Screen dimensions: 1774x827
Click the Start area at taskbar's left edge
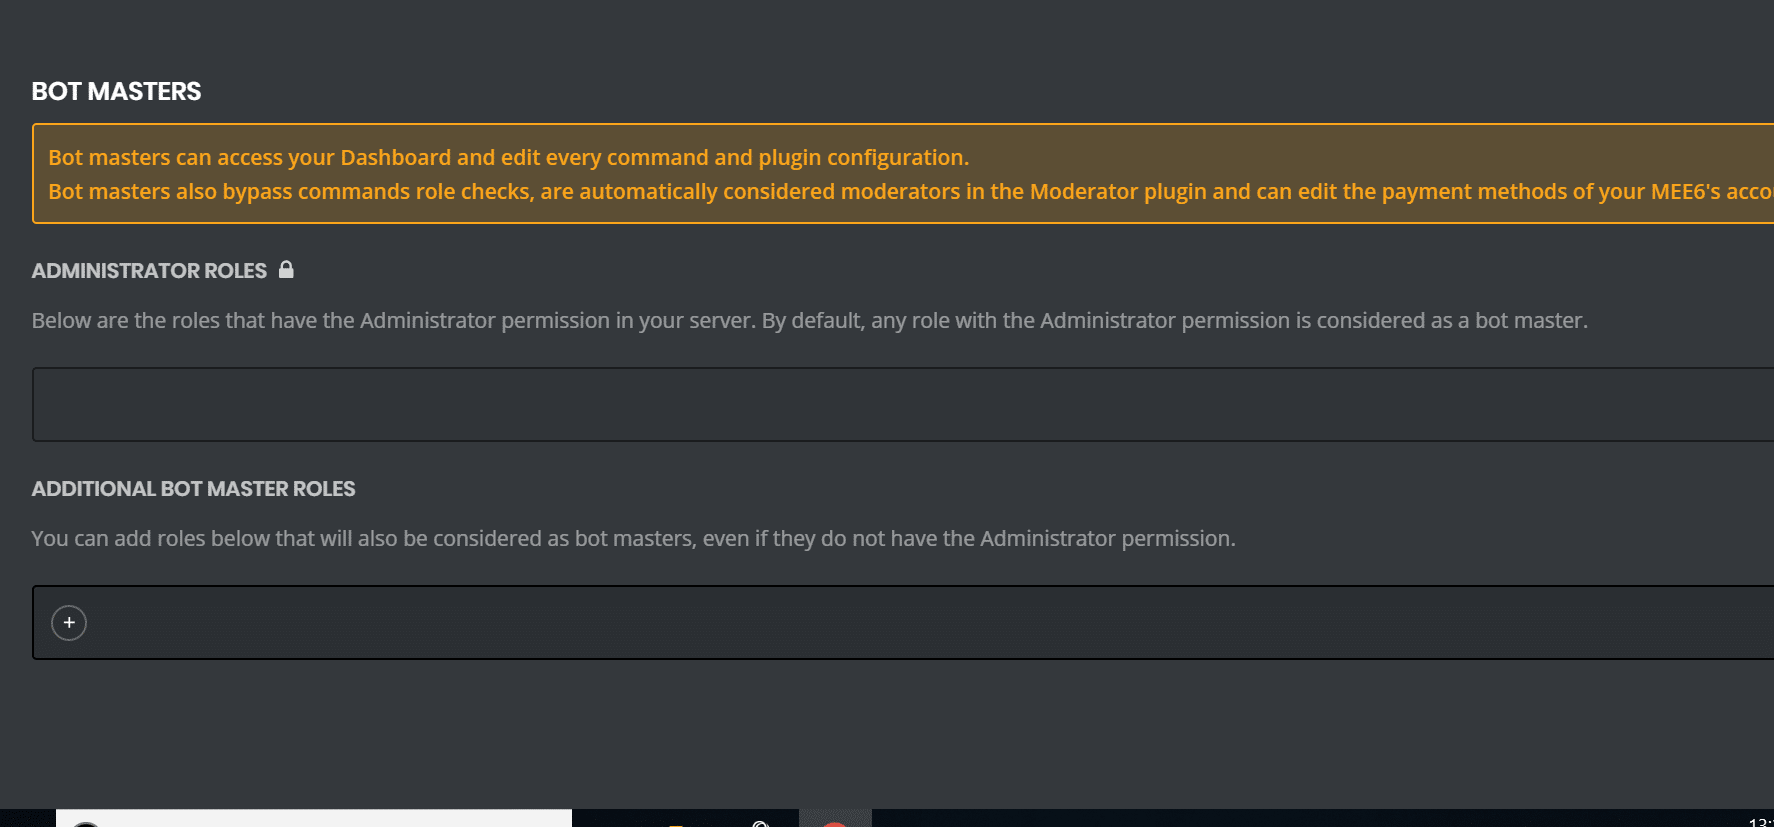tap(26, 819)
